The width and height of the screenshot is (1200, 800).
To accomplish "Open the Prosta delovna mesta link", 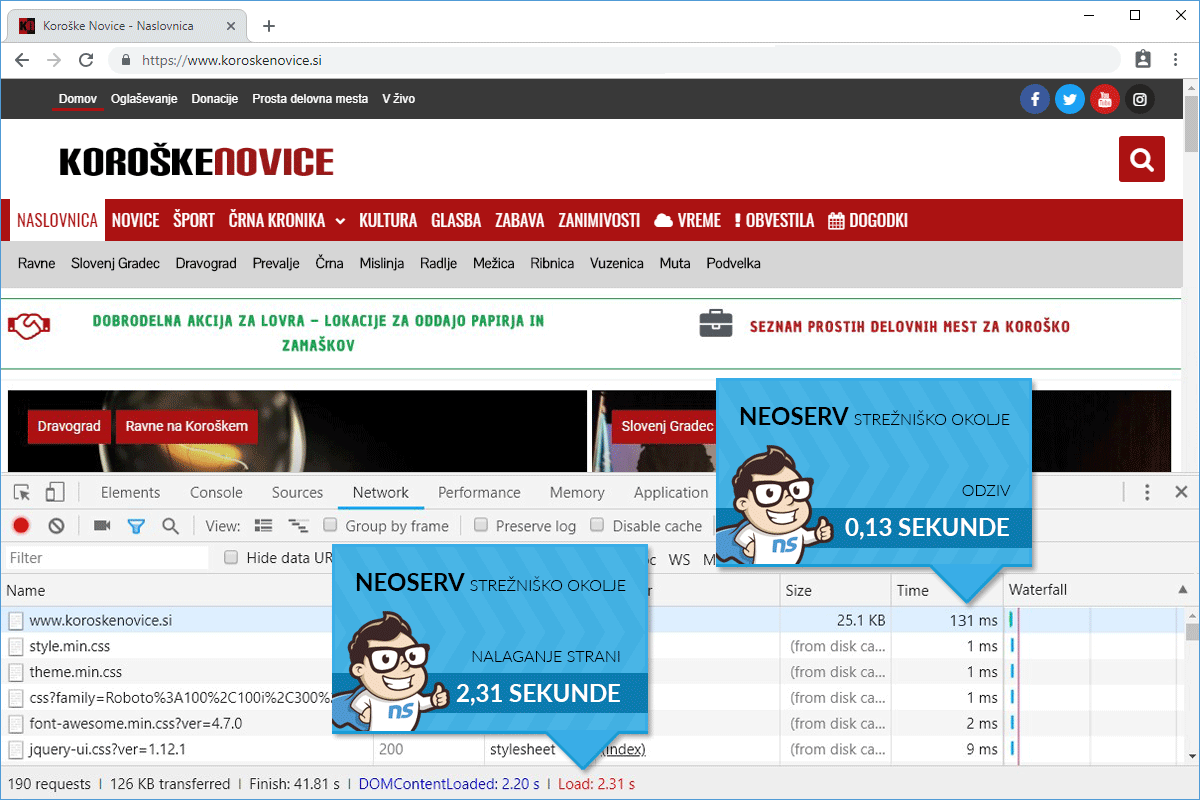I will click(310, 99).
